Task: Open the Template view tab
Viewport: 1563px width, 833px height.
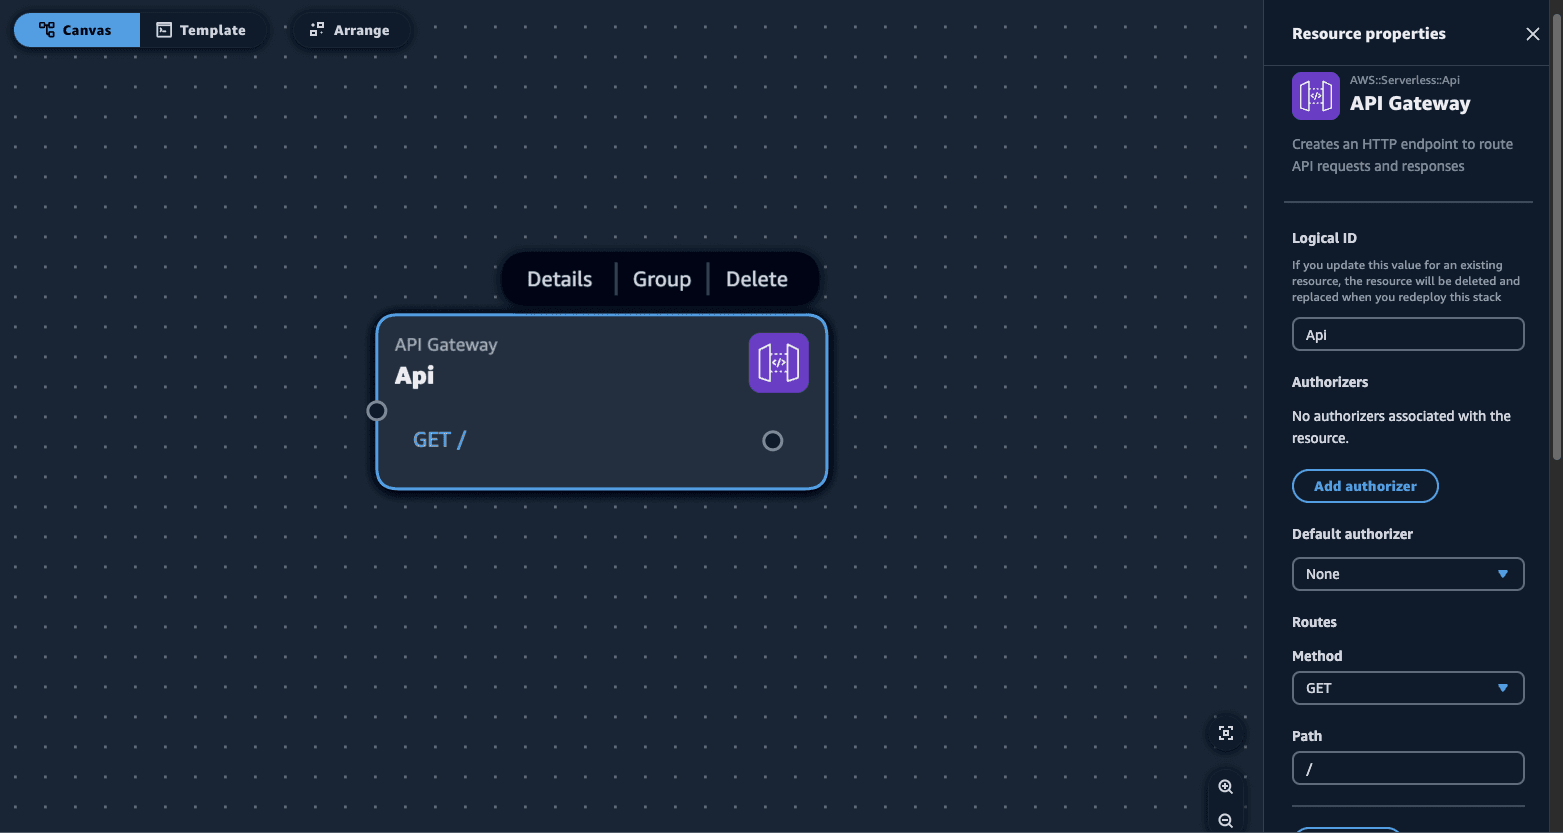Action: pos(203,30)
